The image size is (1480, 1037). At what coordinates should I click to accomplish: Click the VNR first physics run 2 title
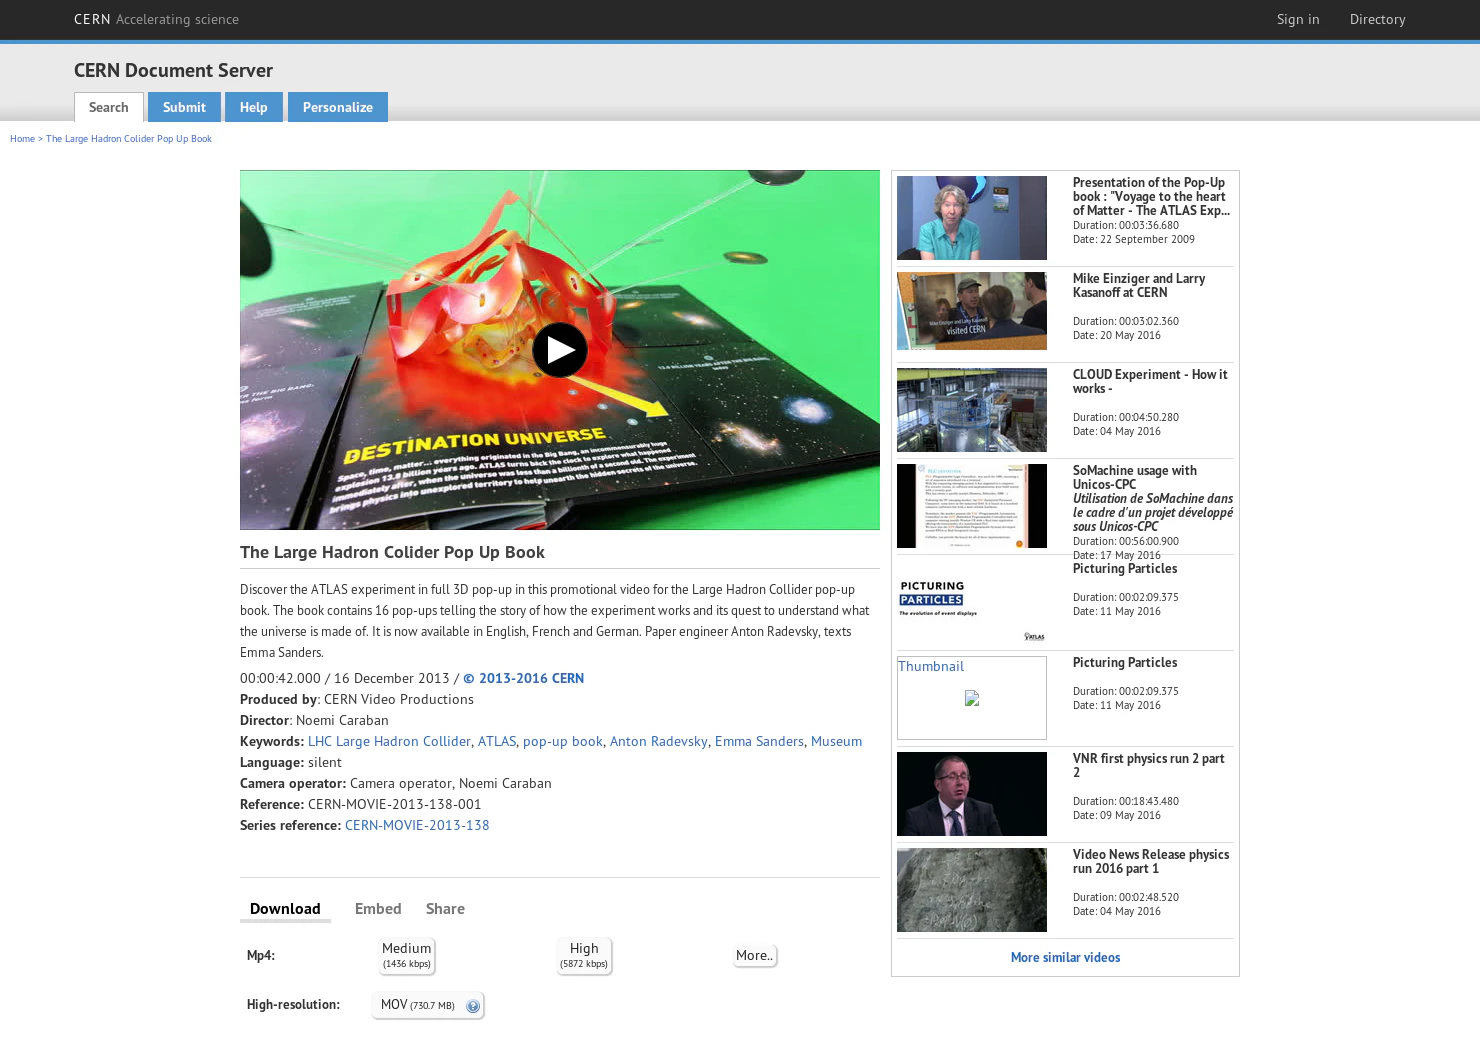(1148, 765)
